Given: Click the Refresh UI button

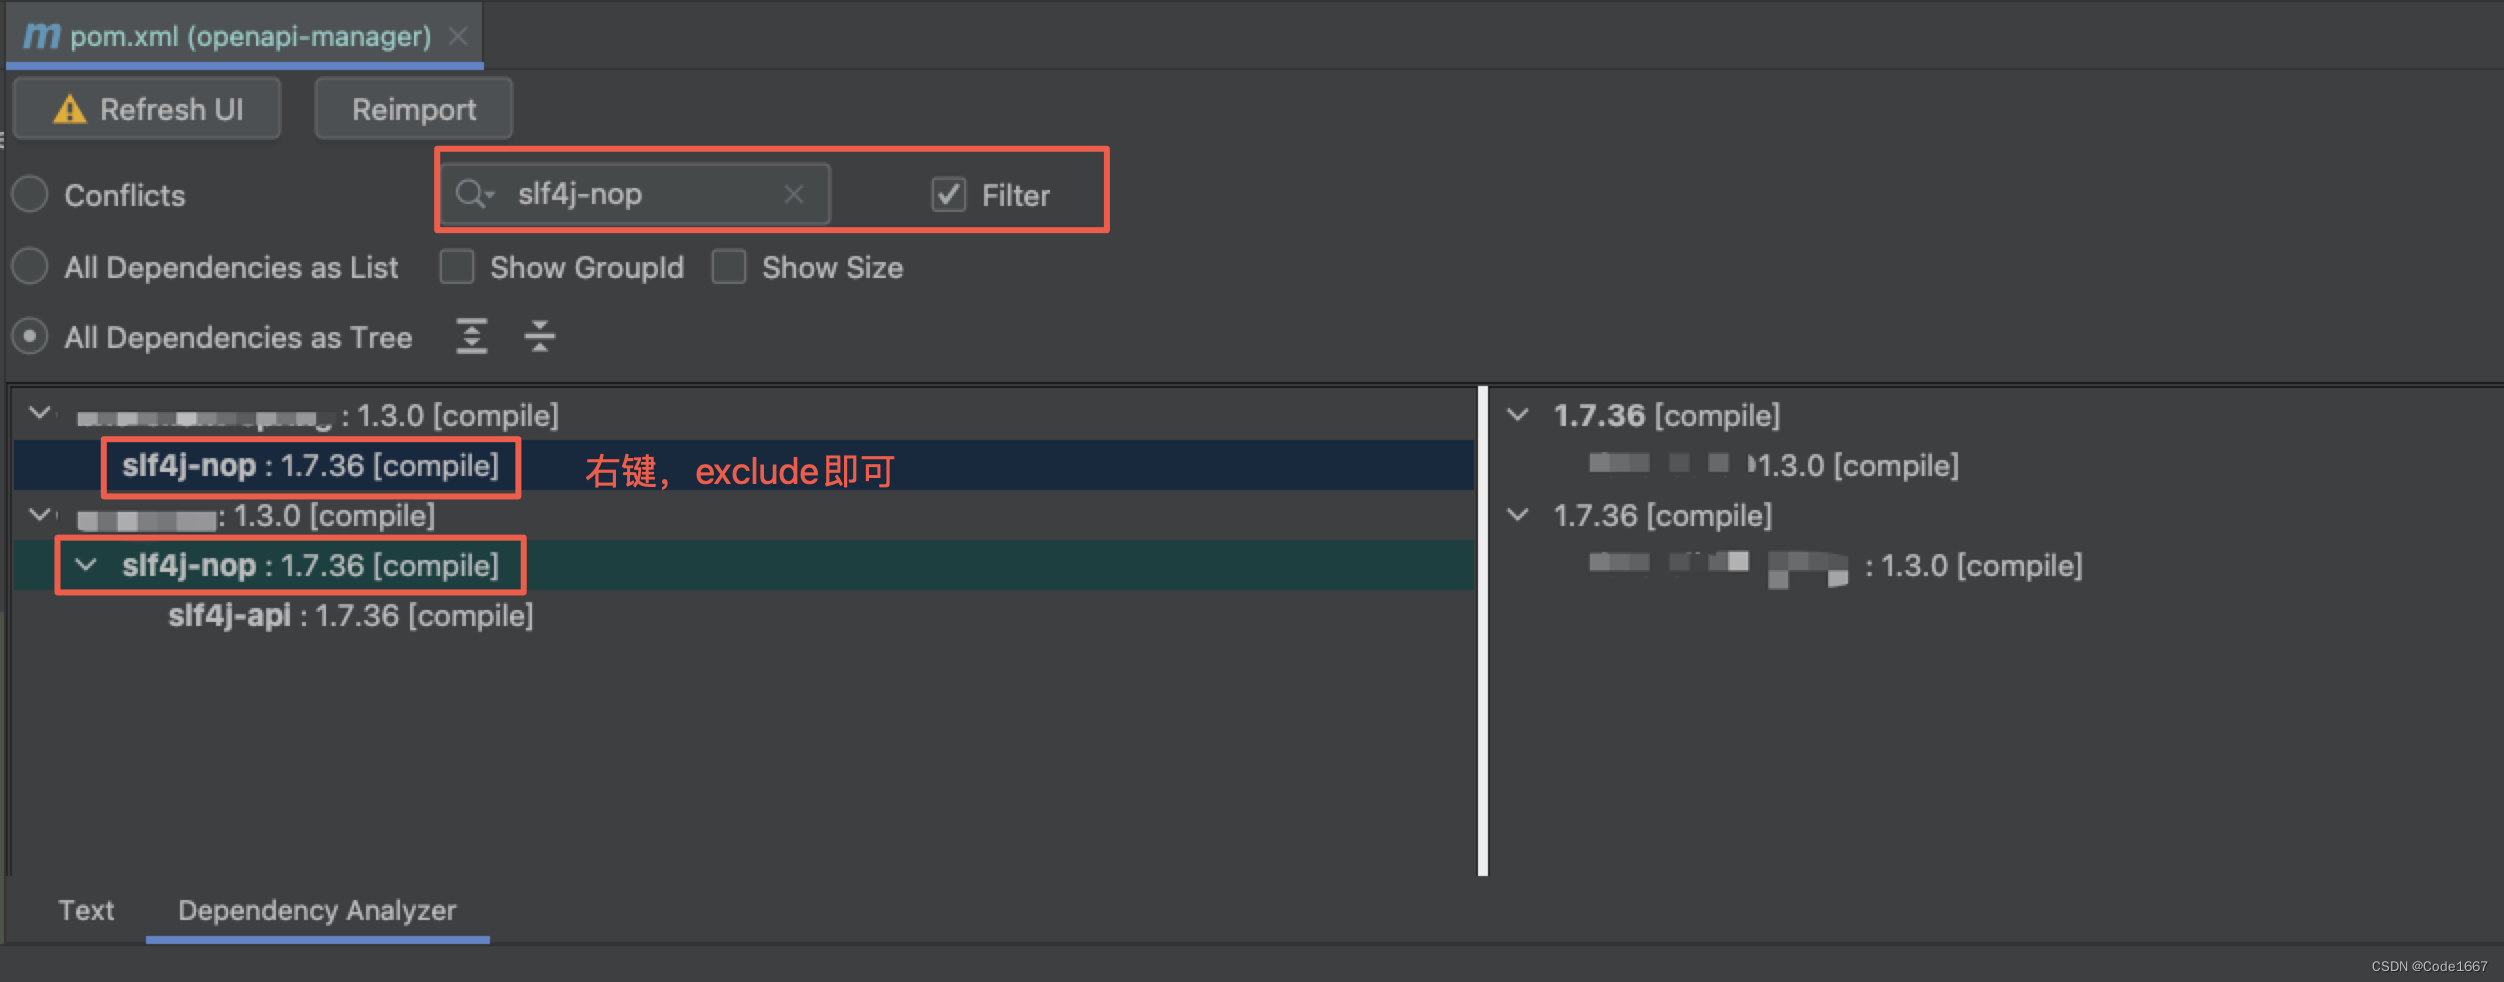Looking at the screenshot, I should click(x=146, y=109).
